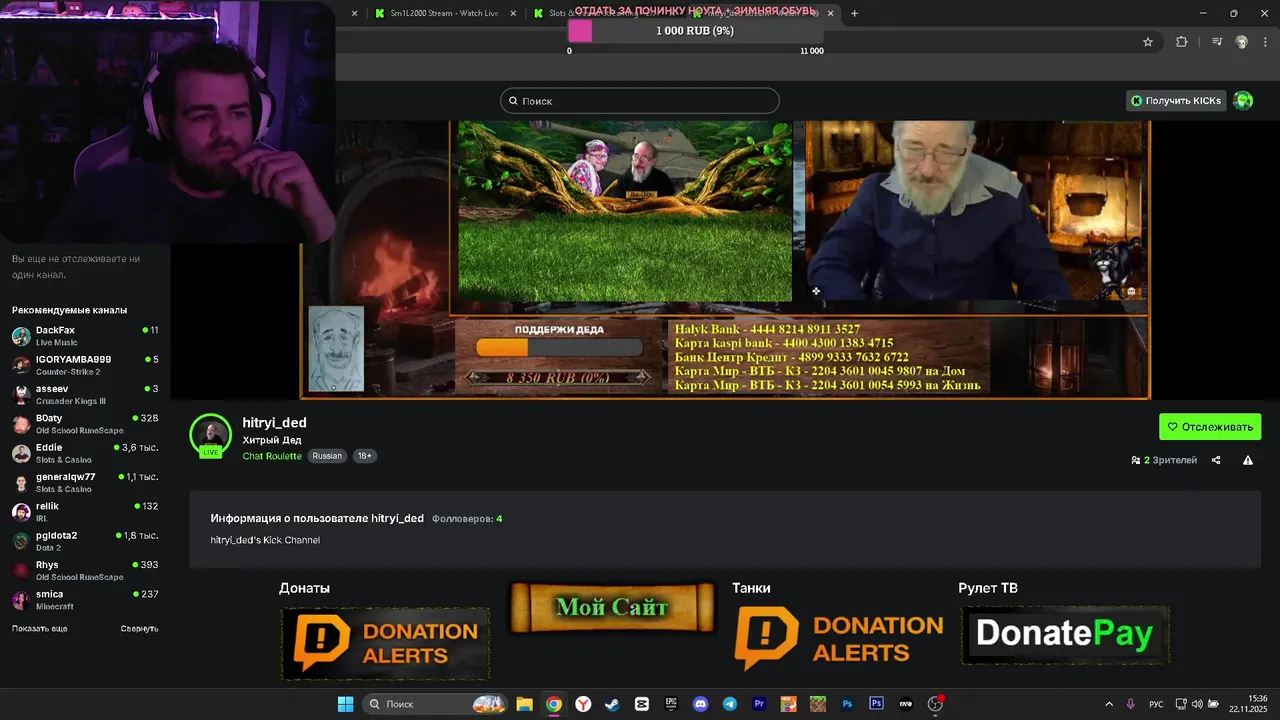Open Yandex Browser from taskbar
Screen dimensions: 1280x720
pyautogui.click(x=582, y=704)
